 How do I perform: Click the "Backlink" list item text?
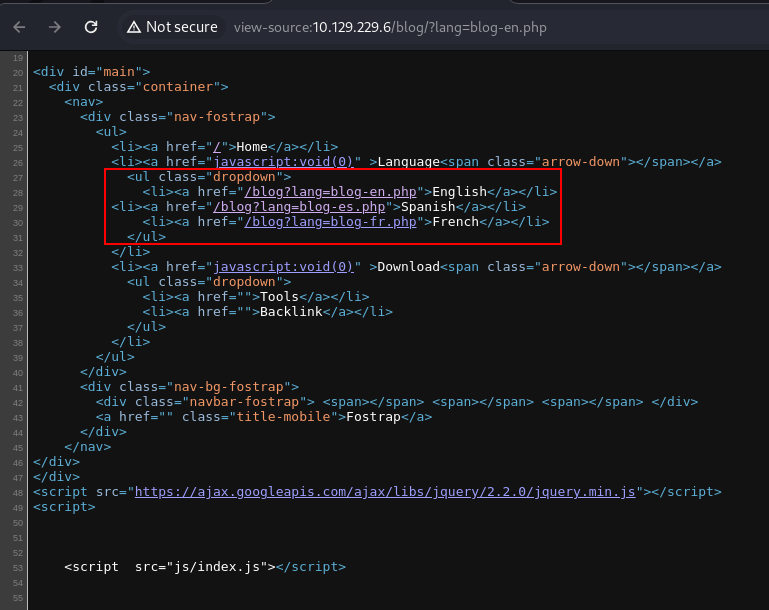click(291, 312)
